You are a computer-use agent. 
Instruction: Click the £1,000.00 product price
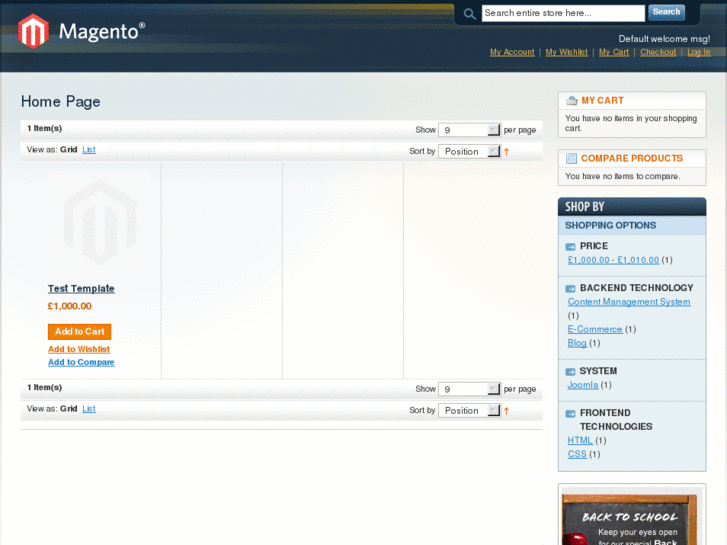pyautogui.click(x=70, y=306)
